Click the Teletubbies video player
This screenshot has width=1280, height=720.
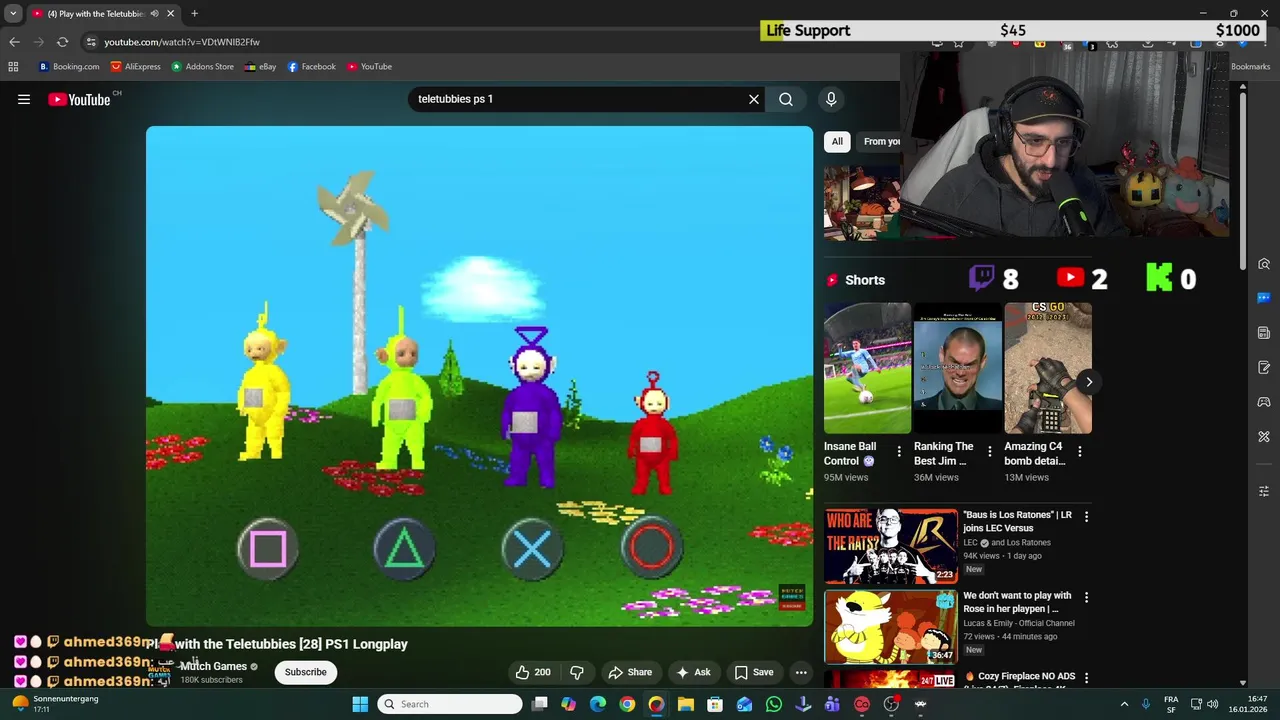480,376
